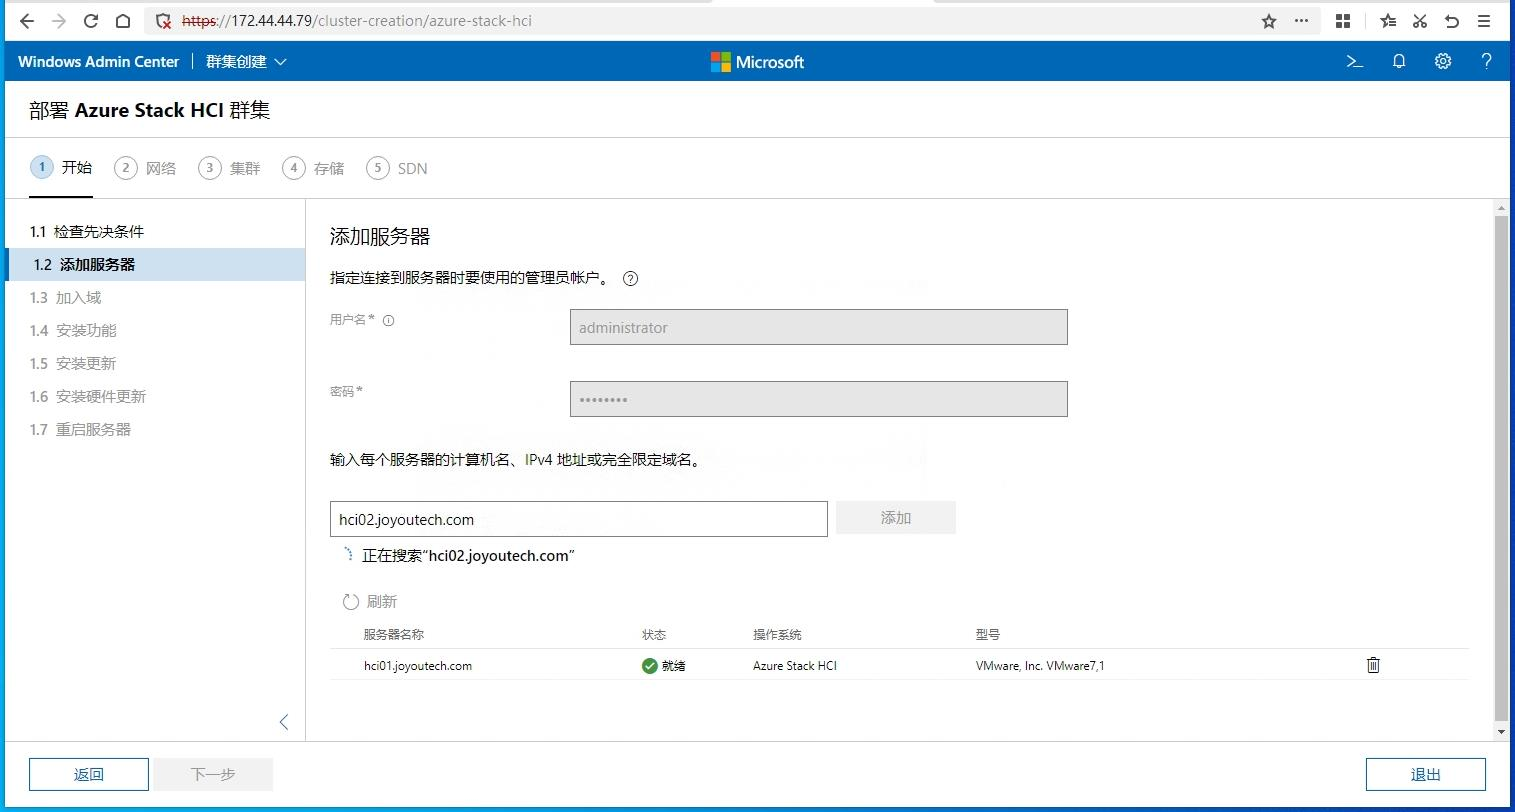Collapse the left step navigation pane
Image resolution: width=1515 pixels, height=812 pixels.
(x=284, y=722)
